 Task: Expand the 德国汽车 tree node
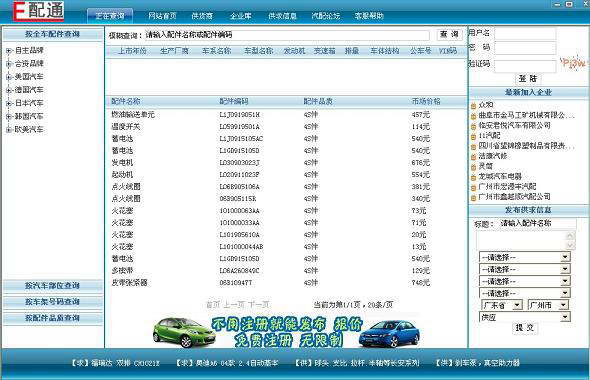tap(9, 90)
